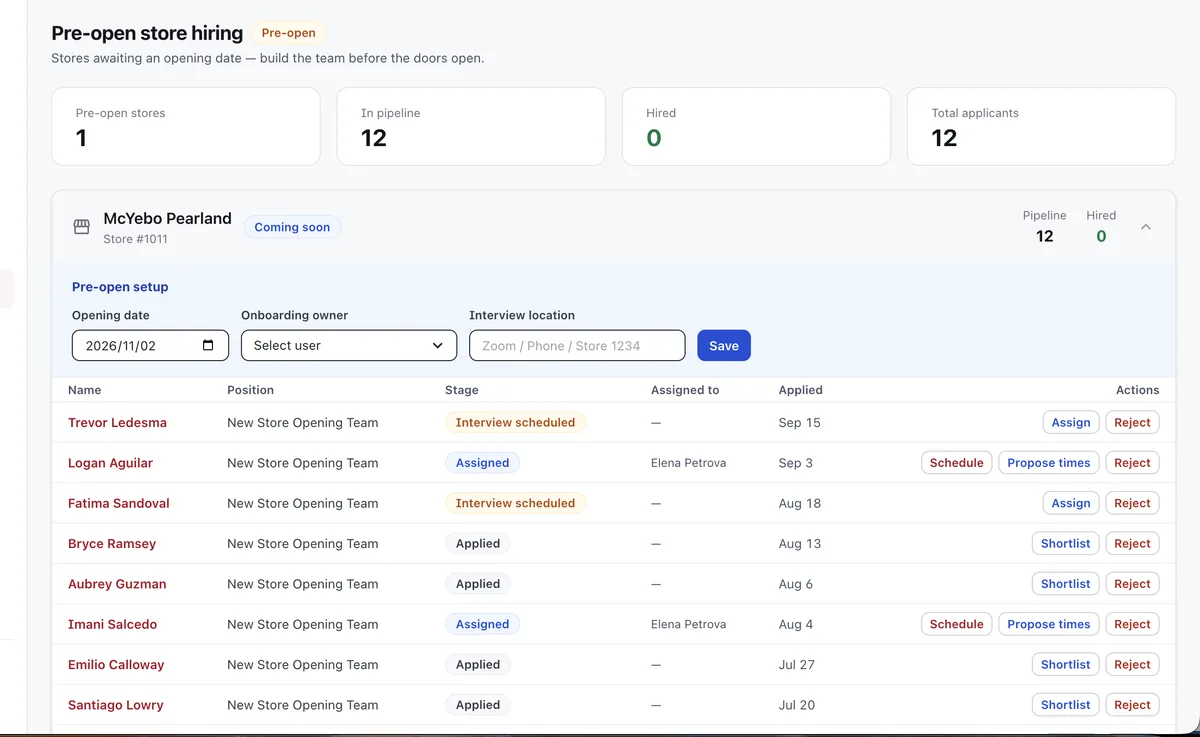This screenshot has height=737, width=1200.
Task: Click Elena Petrova in Imani Salcedo's row
Action: click(688, 624)
